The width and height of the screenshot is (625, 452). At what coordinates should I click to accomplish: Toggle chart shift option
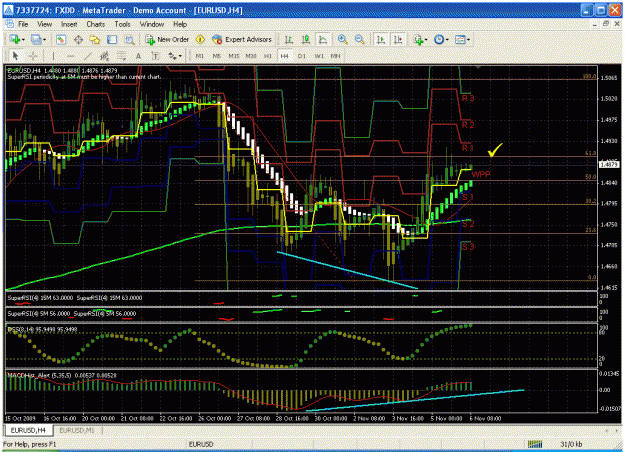(x=398, y=39)
